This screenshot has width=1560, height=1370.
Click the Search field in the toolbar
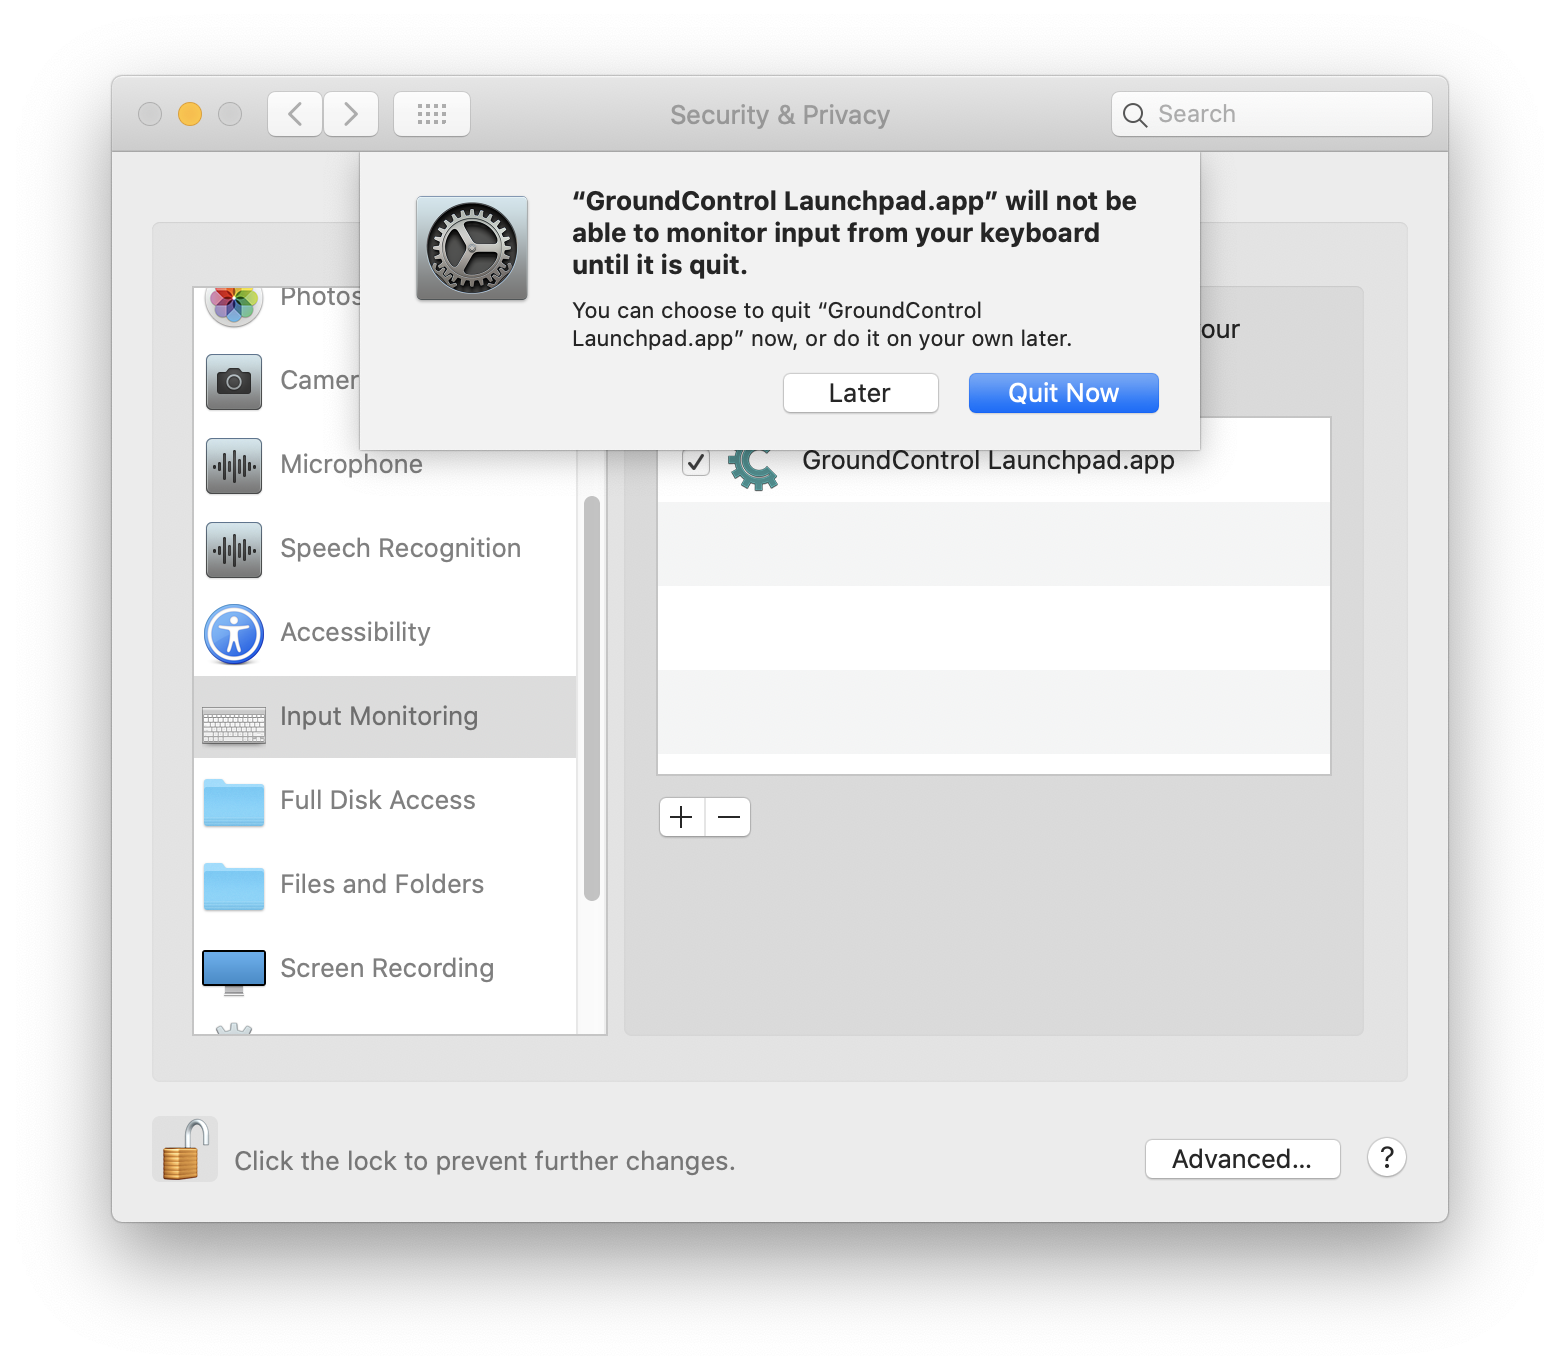click(1272, 114)
